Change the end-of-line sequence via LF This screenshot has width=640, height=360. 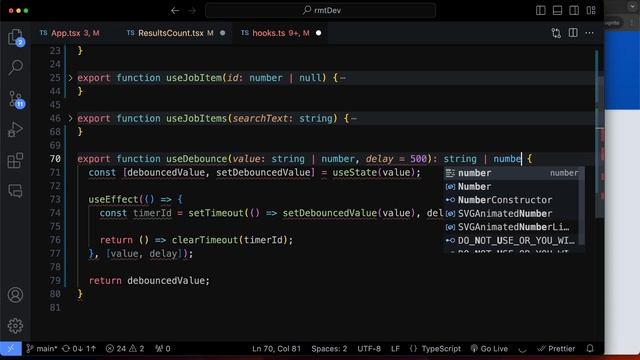[395, 349]
